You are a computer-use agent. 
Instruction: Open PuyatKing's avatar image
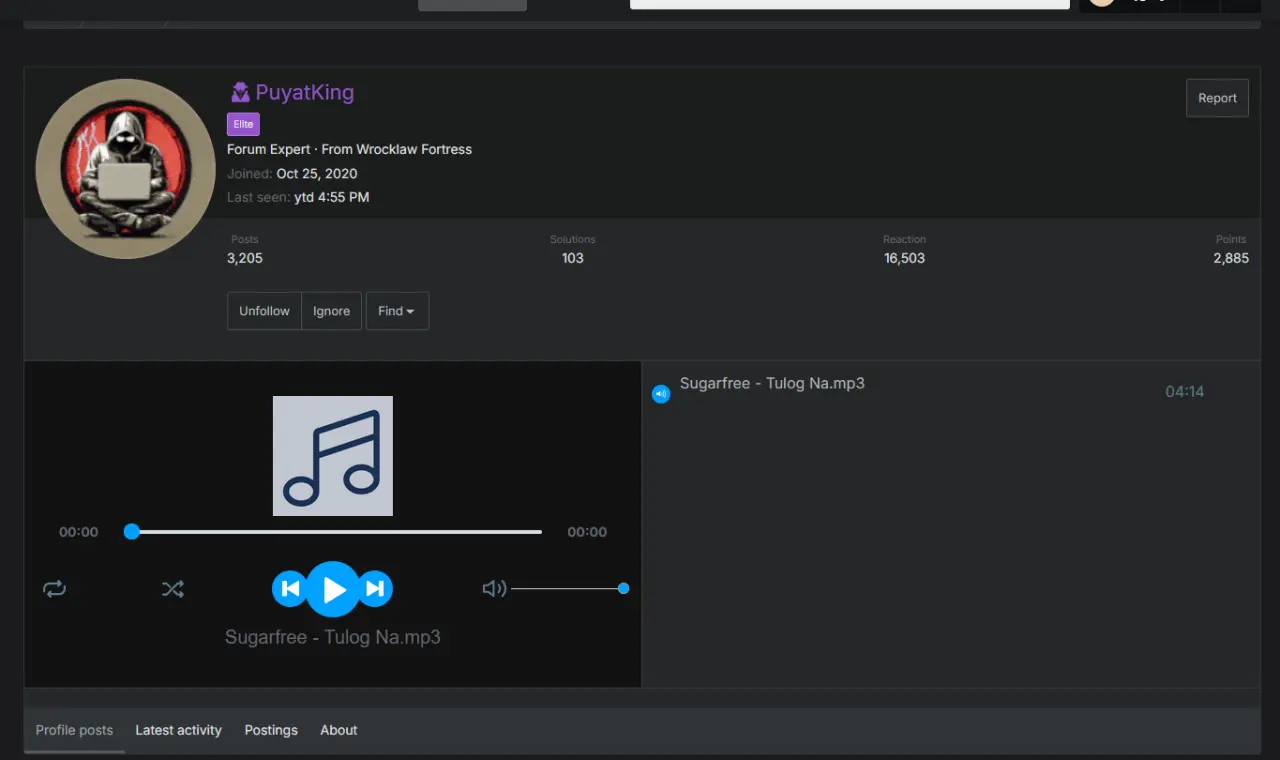click(x=125, y=169)
